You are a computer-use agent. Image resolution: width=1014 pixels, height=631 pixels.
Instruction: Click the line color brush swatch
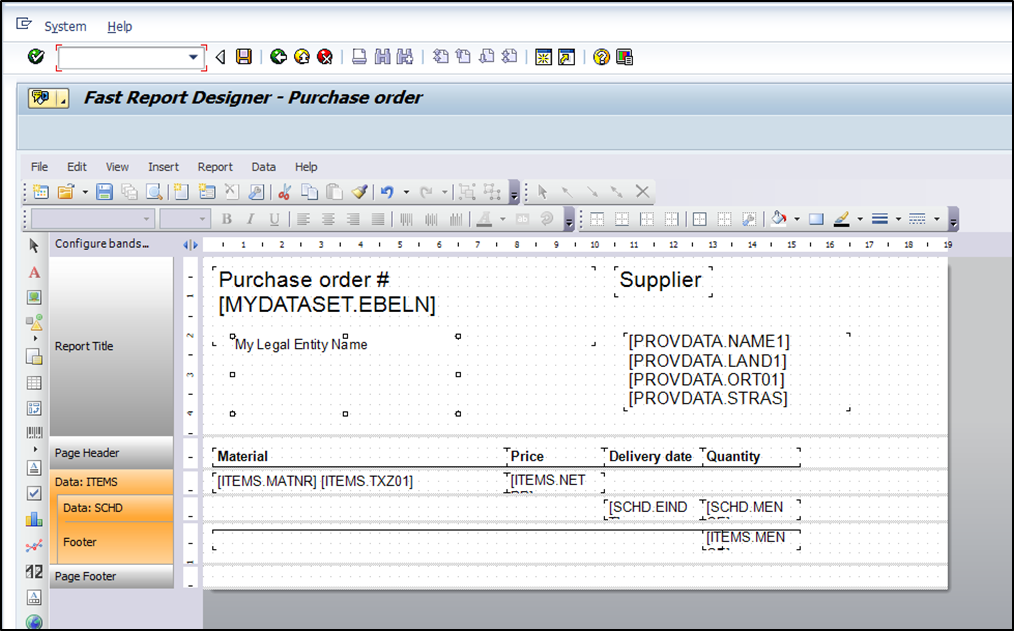coord(841,219)
